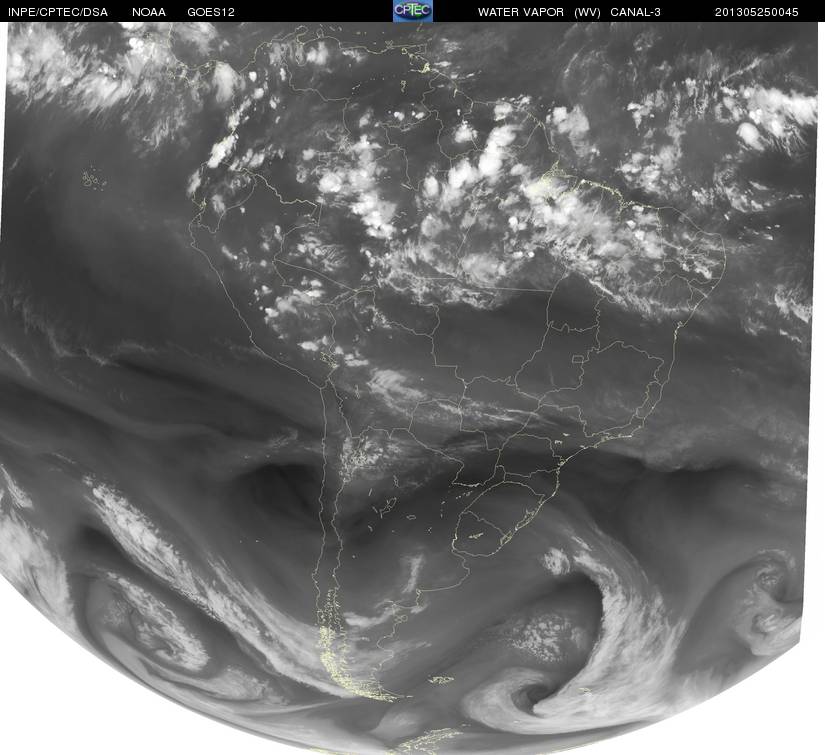The image size is (825, 755).
Task: Click the INPE/CPTEC/DSA header text
Action: [x=58, y=12]
